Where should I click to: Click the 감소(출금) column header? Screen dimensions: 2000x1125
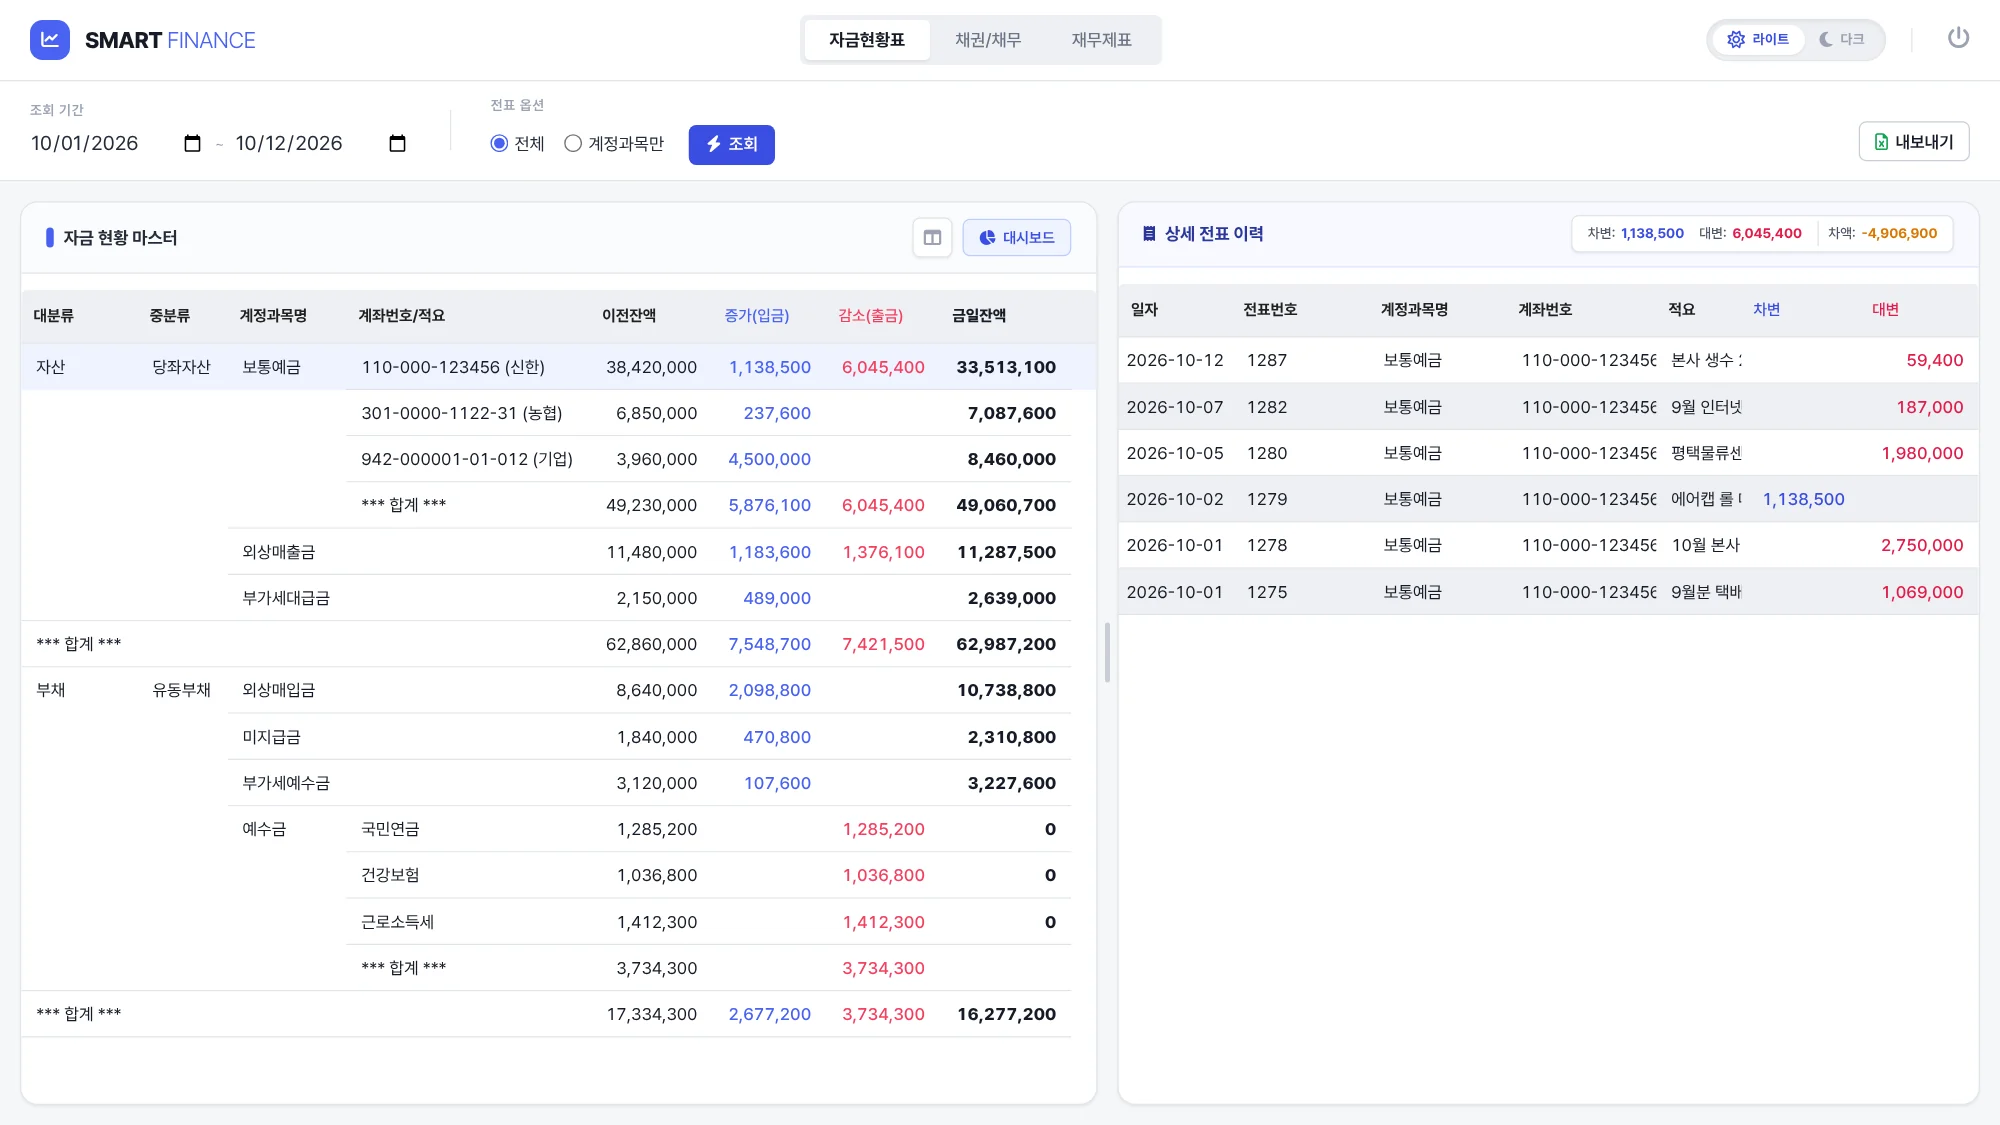pos(870,316)
